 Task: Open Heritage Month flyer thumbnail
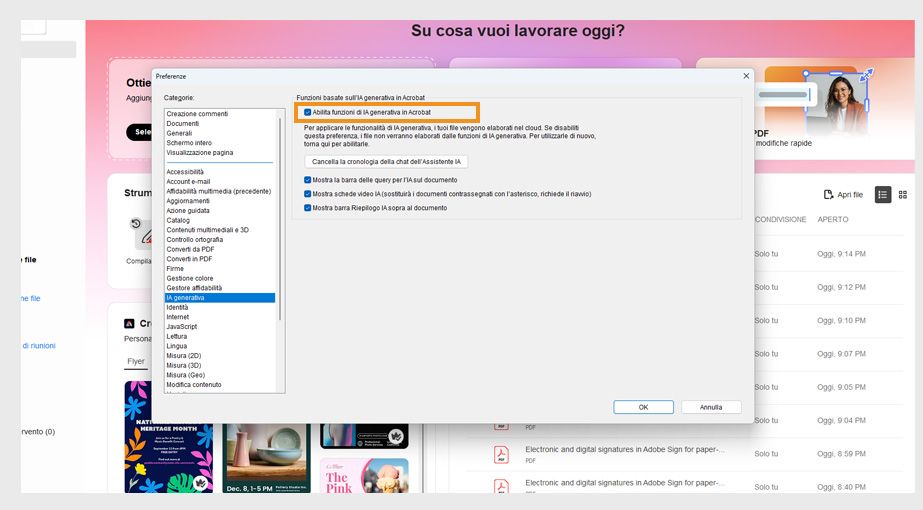[169, 437]
